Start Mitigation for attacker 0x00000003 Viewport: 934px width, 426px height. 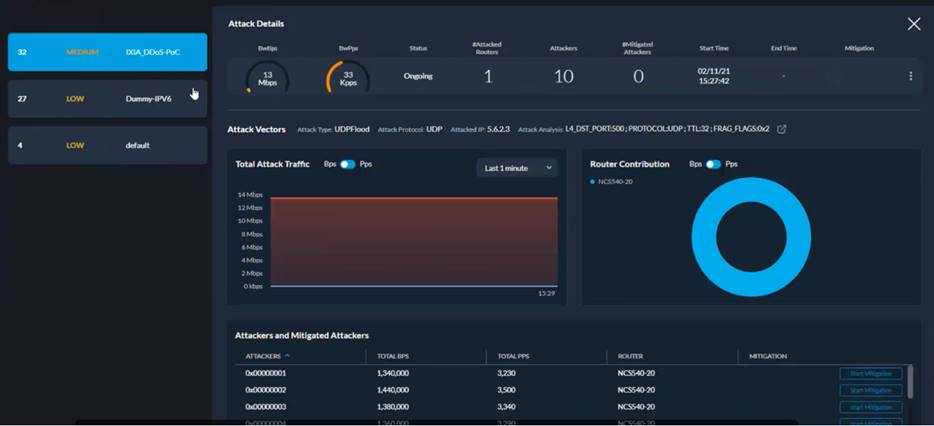click(871, 407)
